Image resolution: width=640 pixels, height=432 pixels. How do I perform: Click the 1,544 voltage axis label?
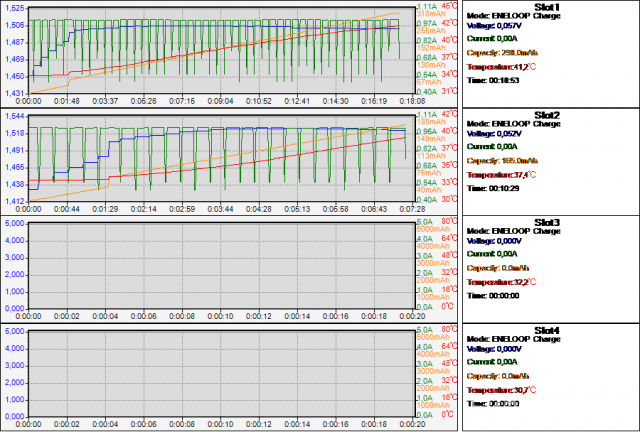pos(14,116)
